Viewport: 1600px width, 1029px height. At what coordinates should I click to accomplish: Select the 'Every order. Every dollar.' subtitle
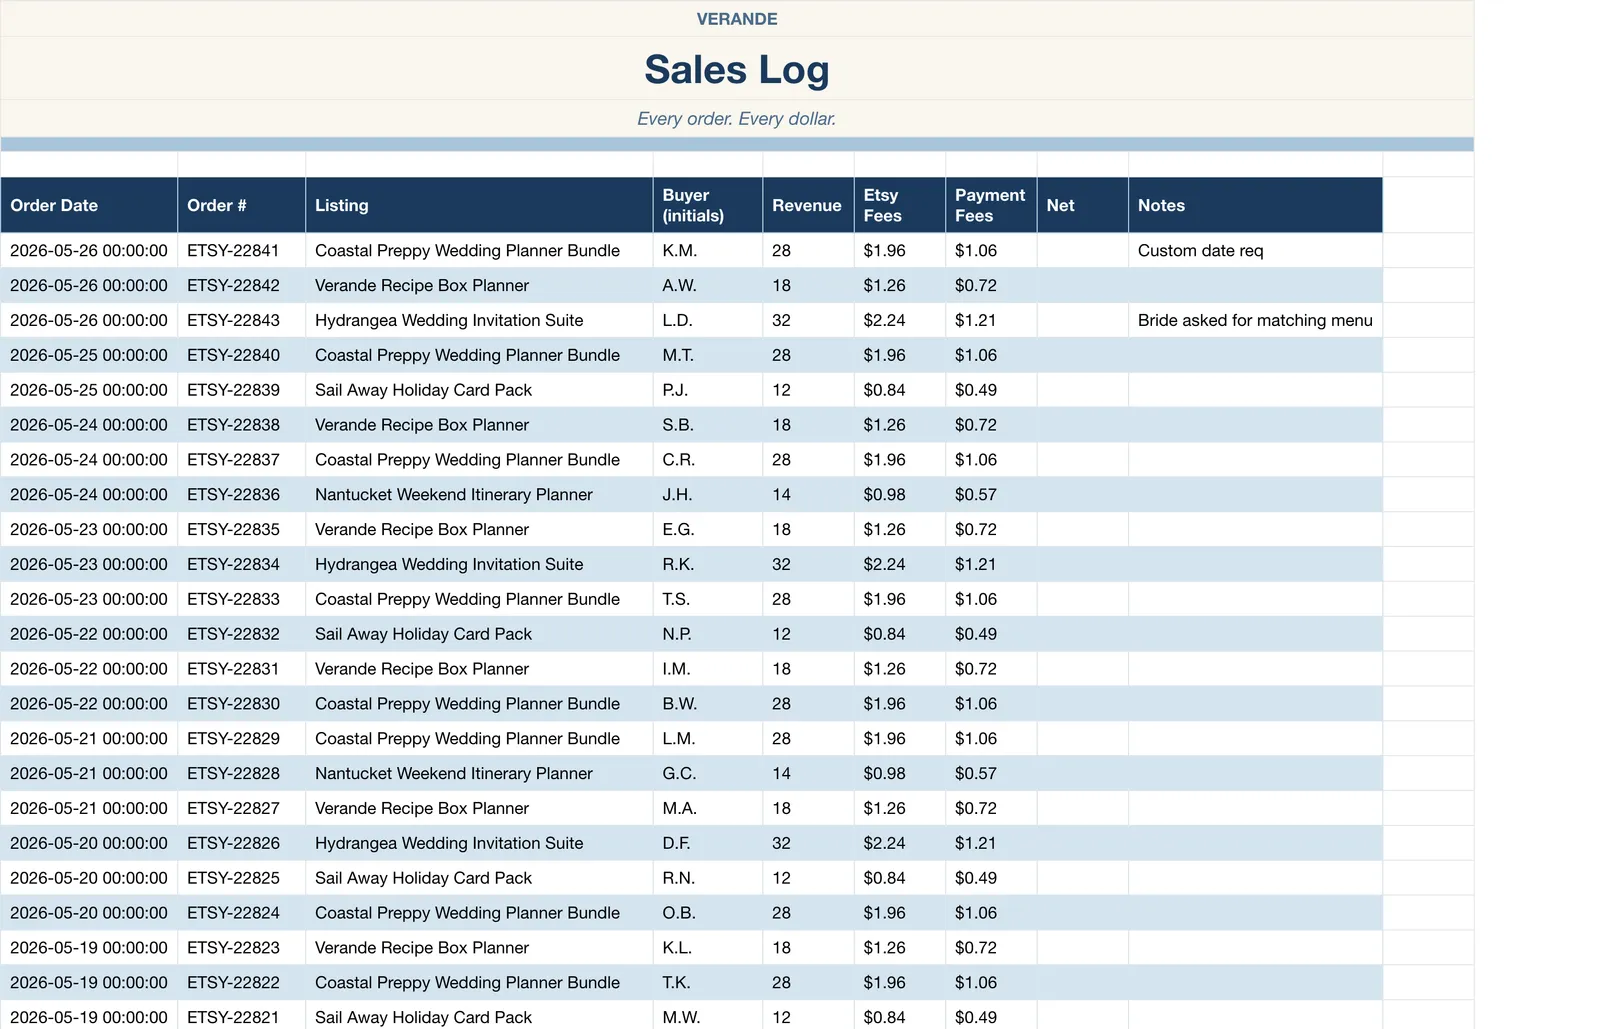[x=737, y=119]
